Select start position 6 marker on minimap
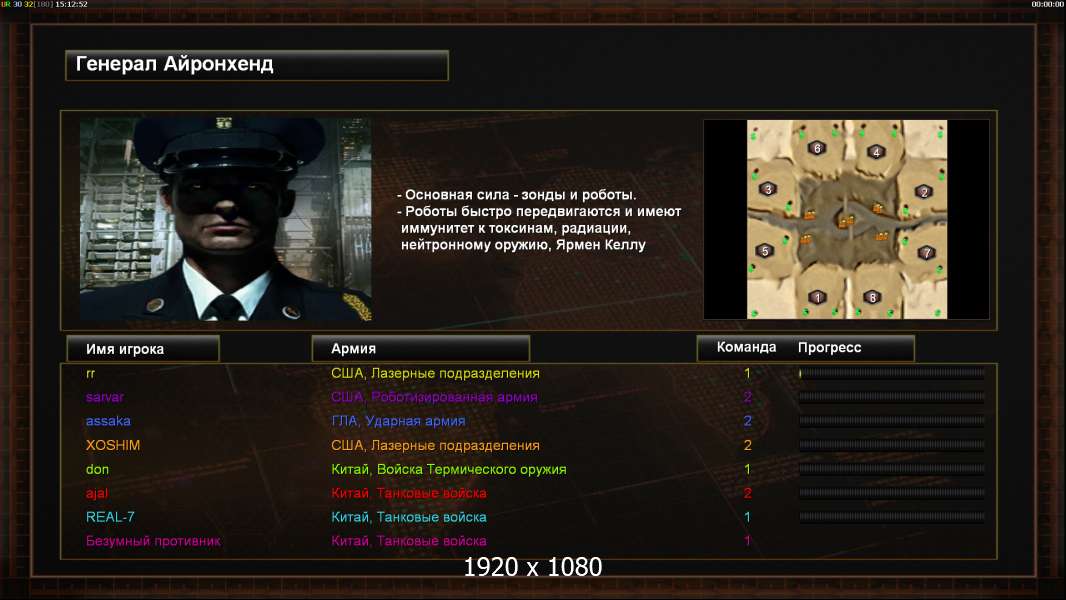1066x600 pixels. click(817, 147)
